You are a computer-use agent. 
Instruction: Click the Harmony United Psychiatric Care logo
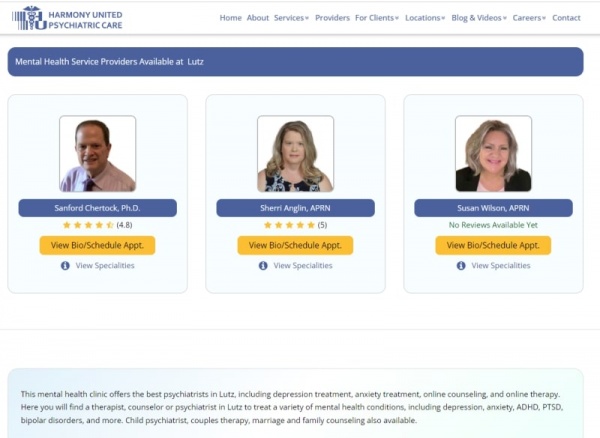(67, 18)
